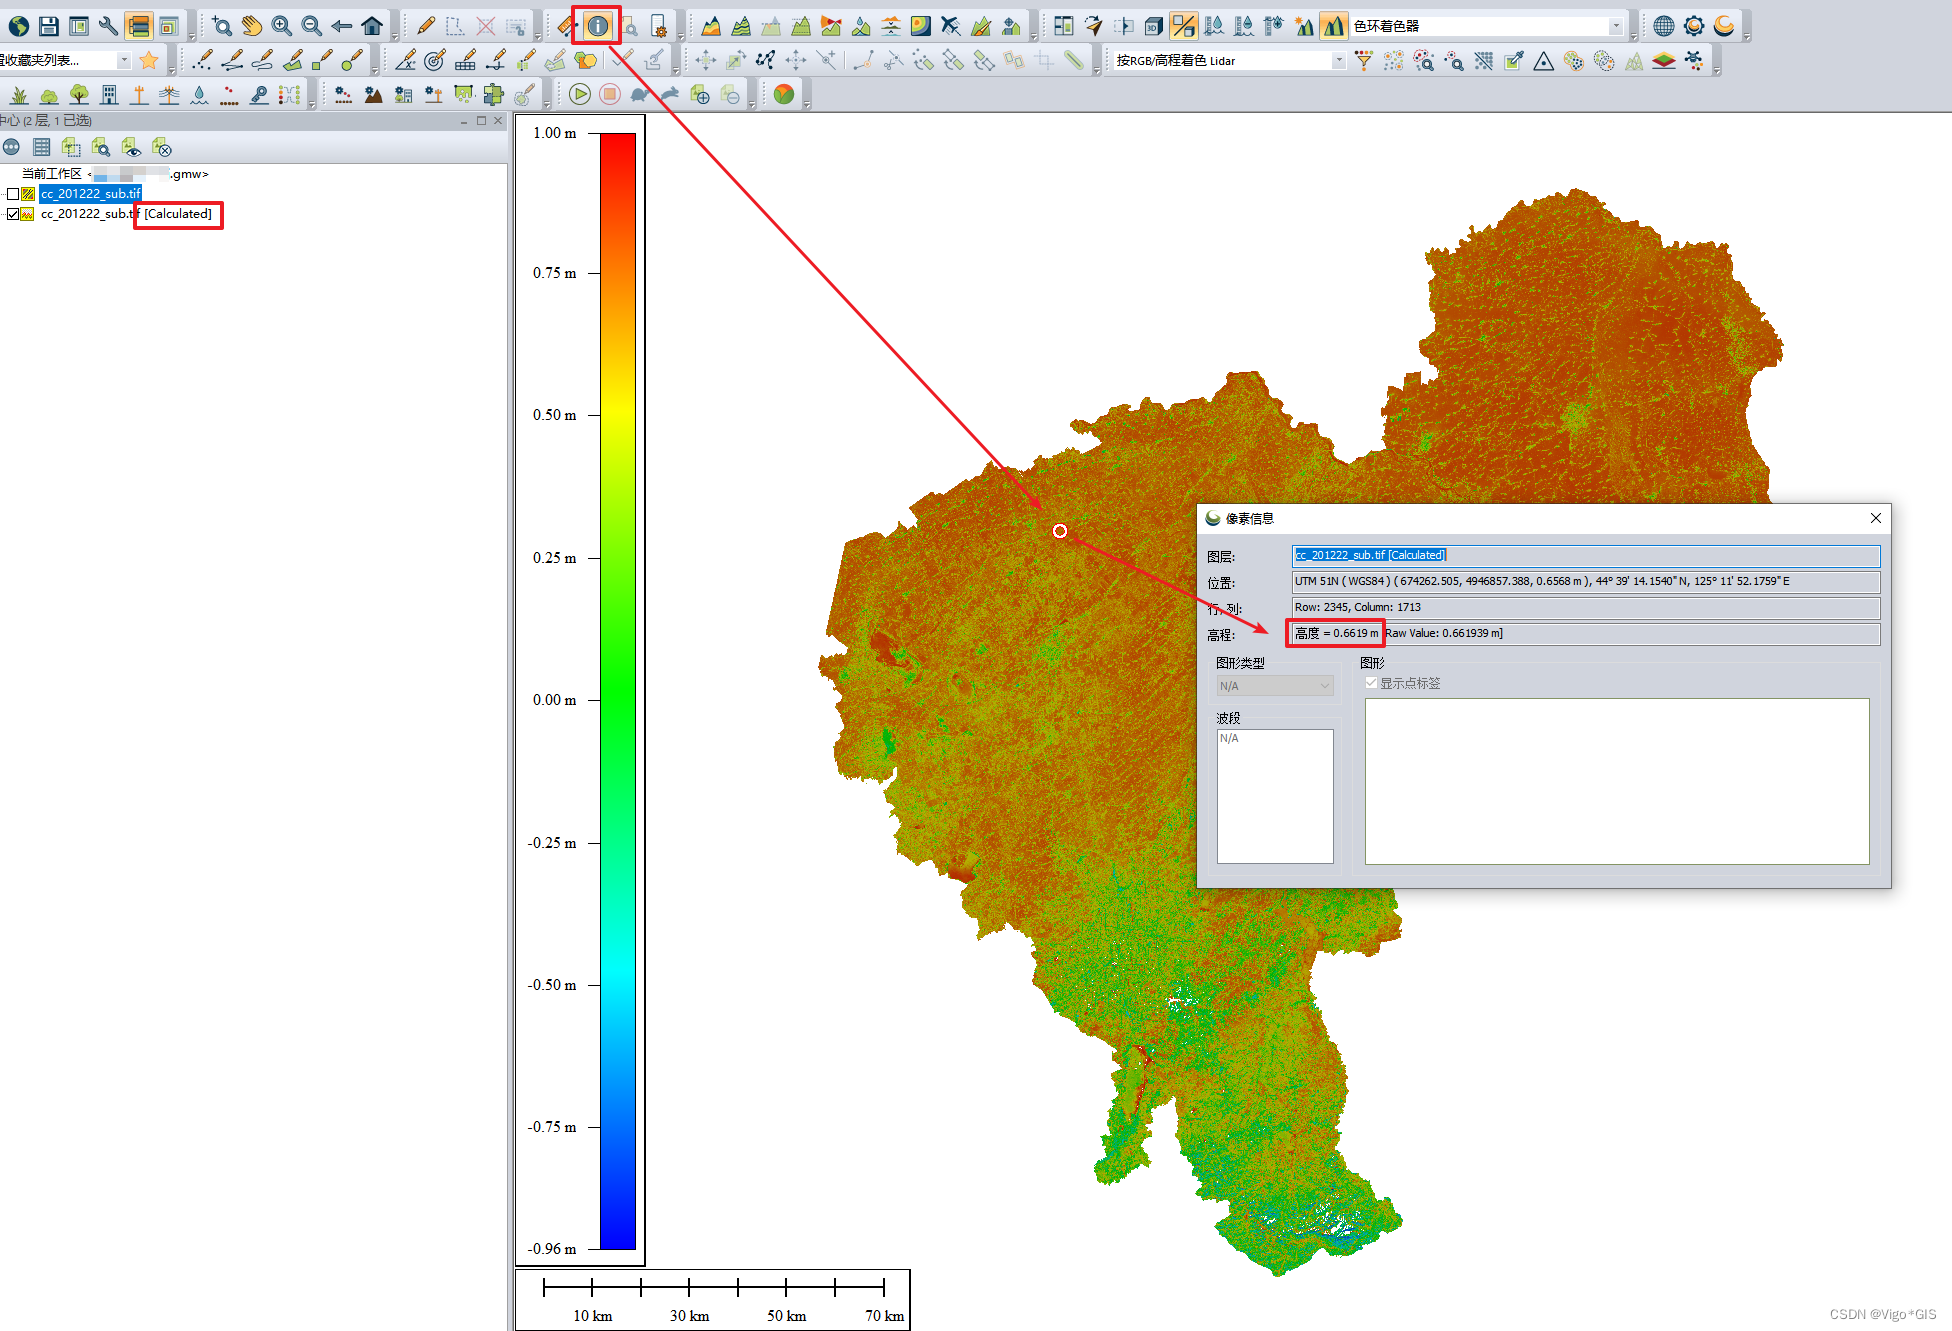Click the Lidar filter funnel icon
The image size is (1952, 1331).
tap(1364, 61)
